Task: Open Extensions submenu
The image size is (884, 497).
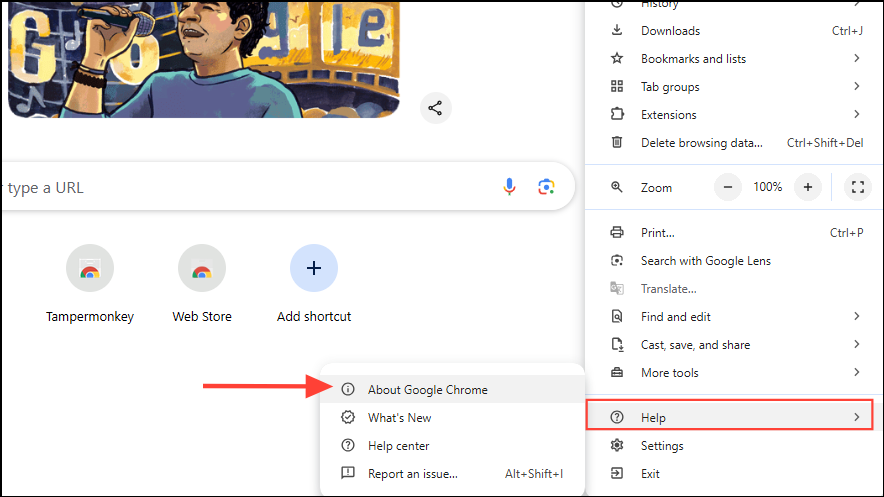Action: (x=733, y=114)
